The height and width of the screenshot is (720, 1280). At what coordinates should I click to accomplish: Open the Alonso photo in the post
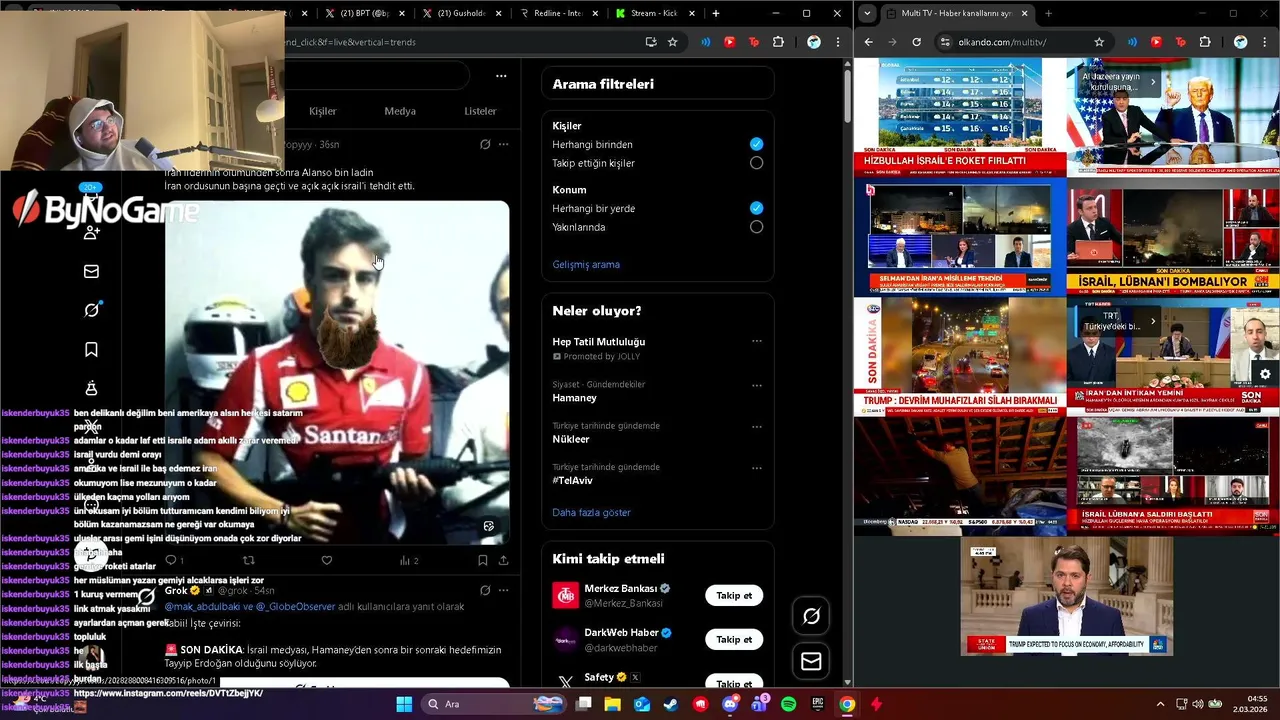(337, 372)
